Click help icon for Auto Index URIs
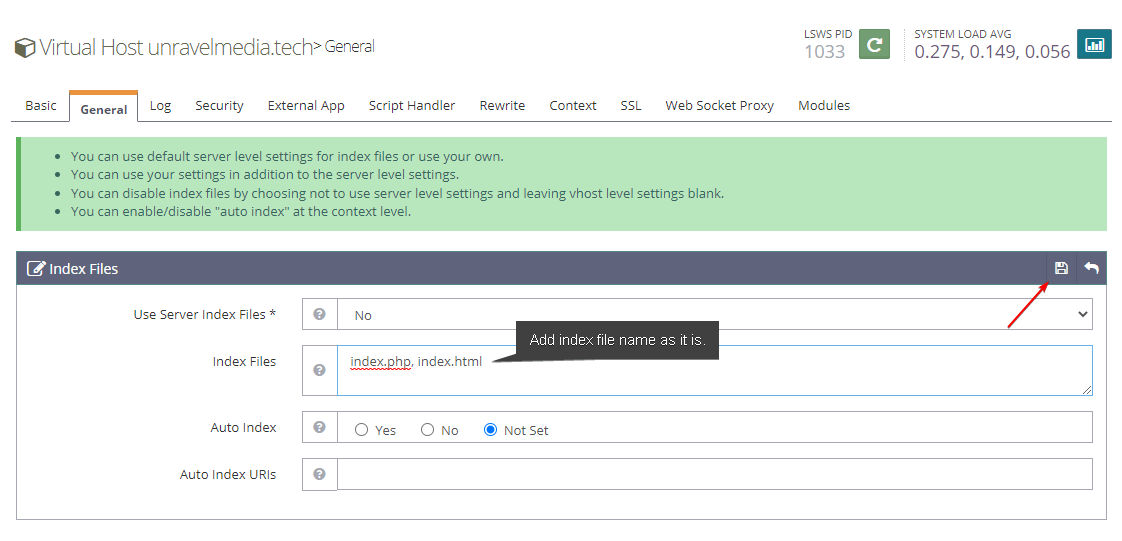 point(319,474)
